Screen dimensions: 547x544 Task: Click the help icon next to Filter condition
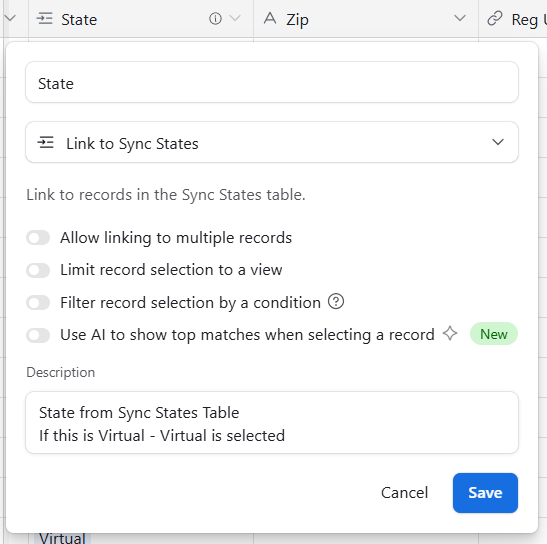[x=336, y=301]
